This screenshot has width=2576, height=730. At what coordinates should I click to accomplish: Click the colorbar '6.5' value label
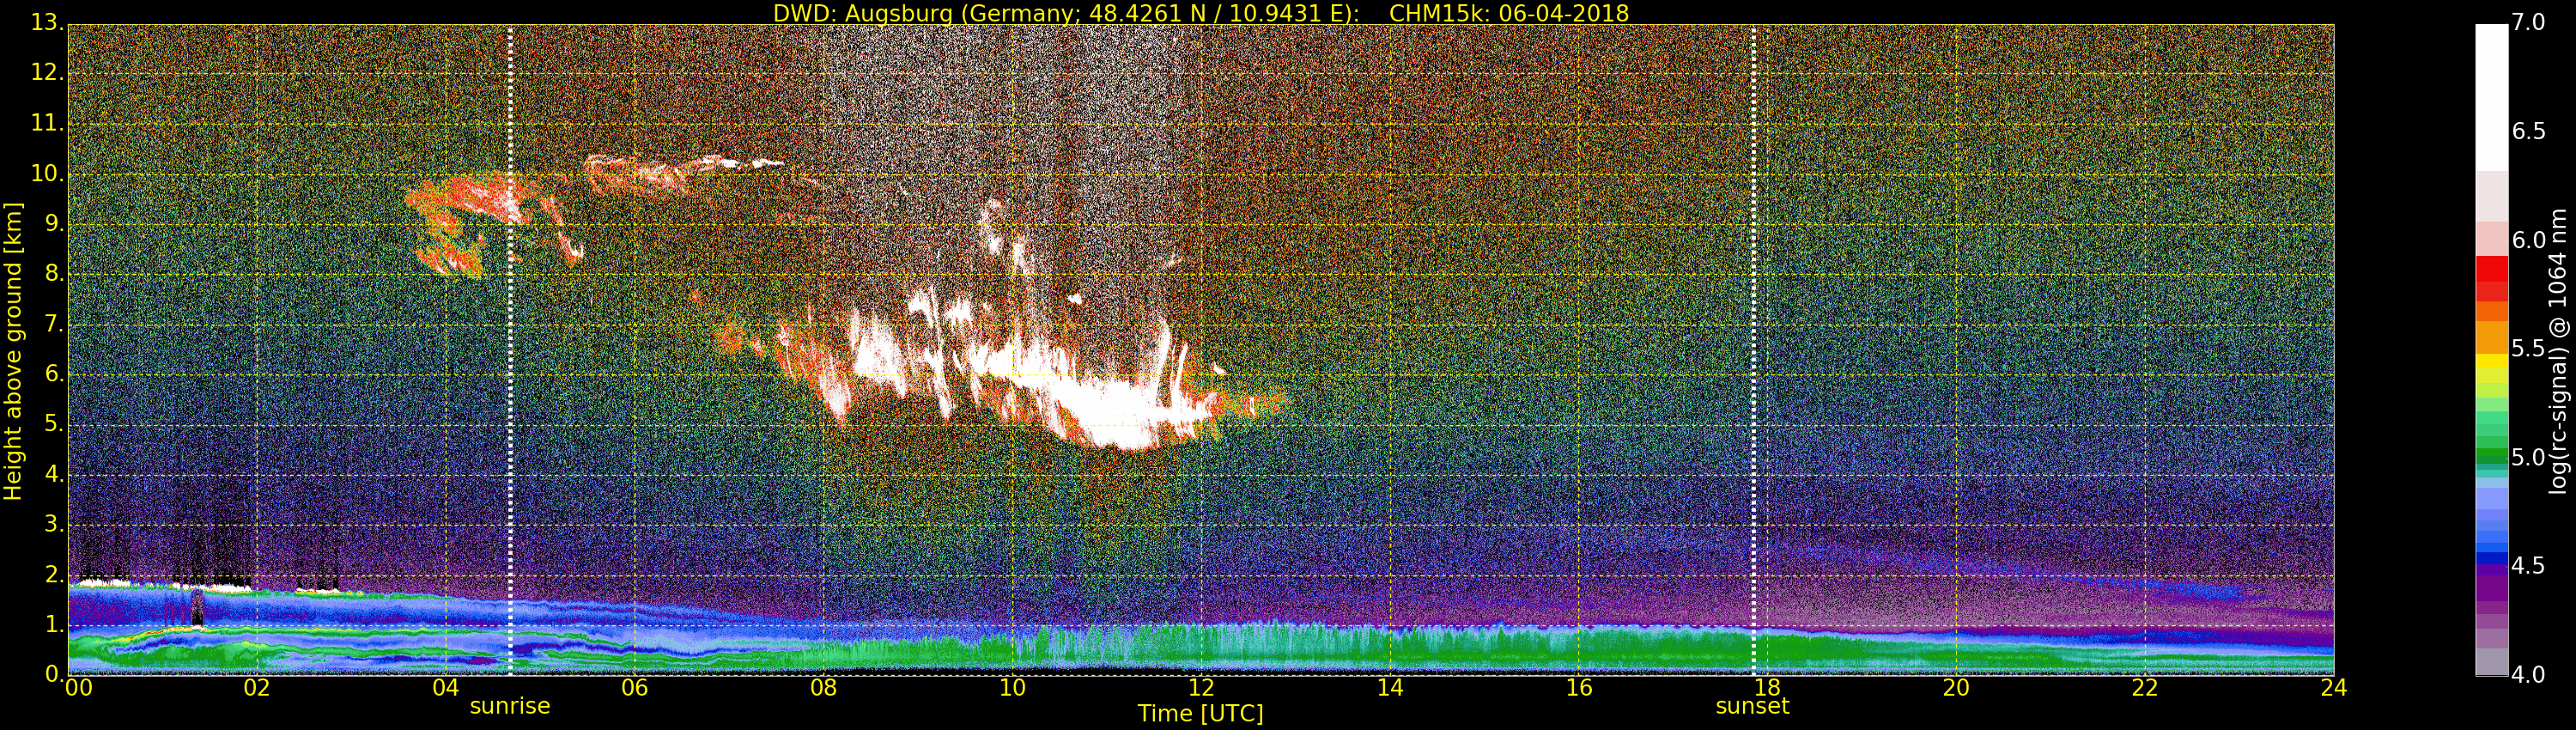click(x=2529, y=131)
